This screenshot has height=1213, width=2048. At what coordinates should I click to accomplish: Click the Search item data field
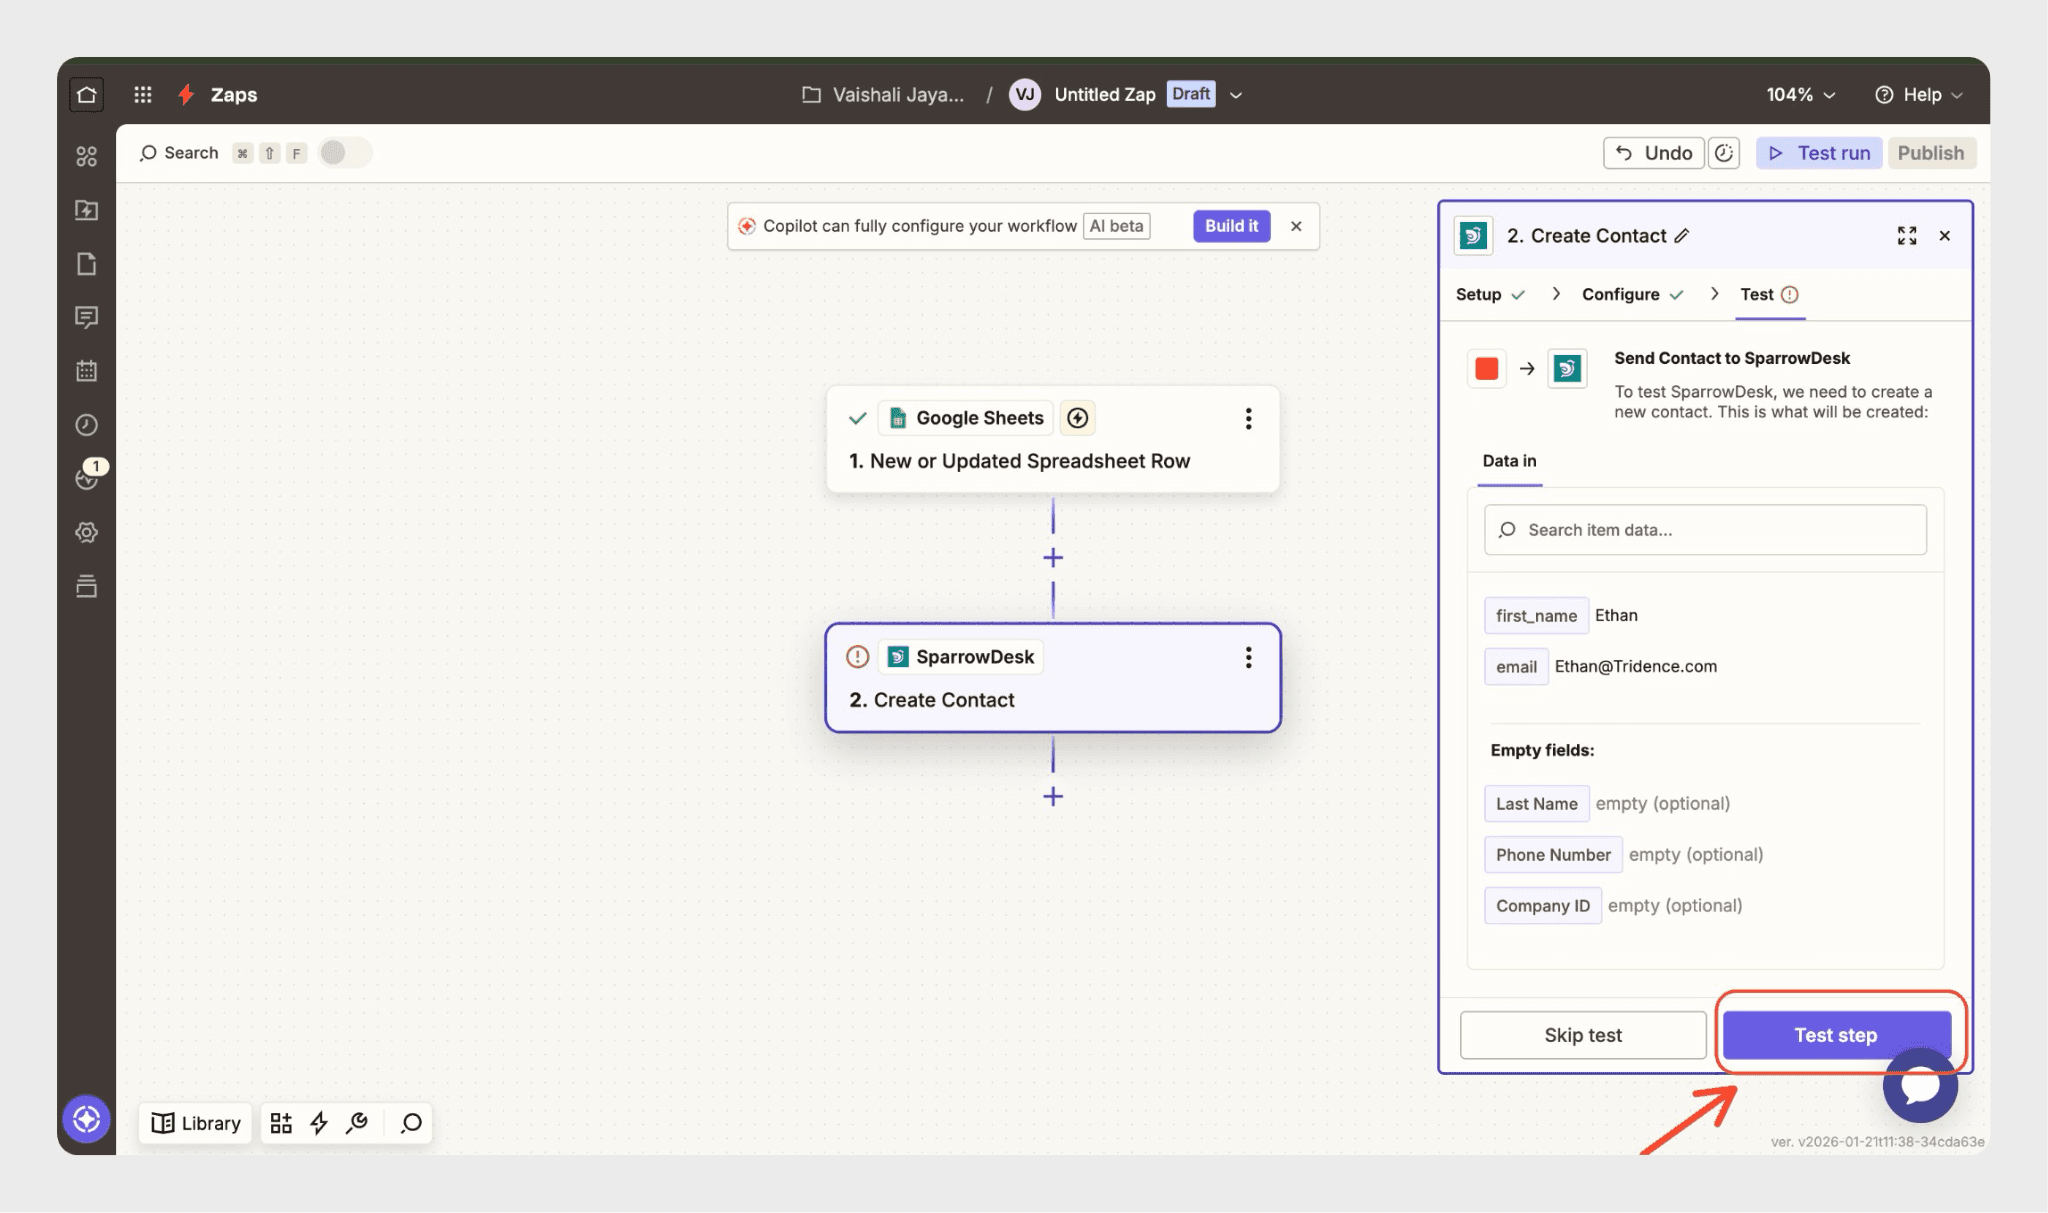click(1704, 530)
